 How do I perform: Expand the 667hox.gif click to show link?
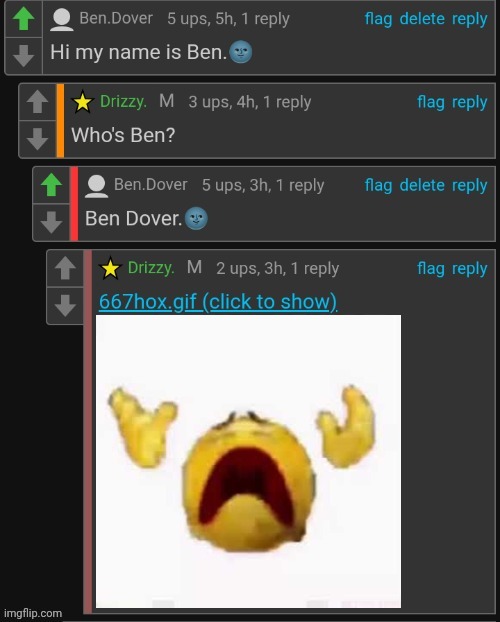click(218, 302)
